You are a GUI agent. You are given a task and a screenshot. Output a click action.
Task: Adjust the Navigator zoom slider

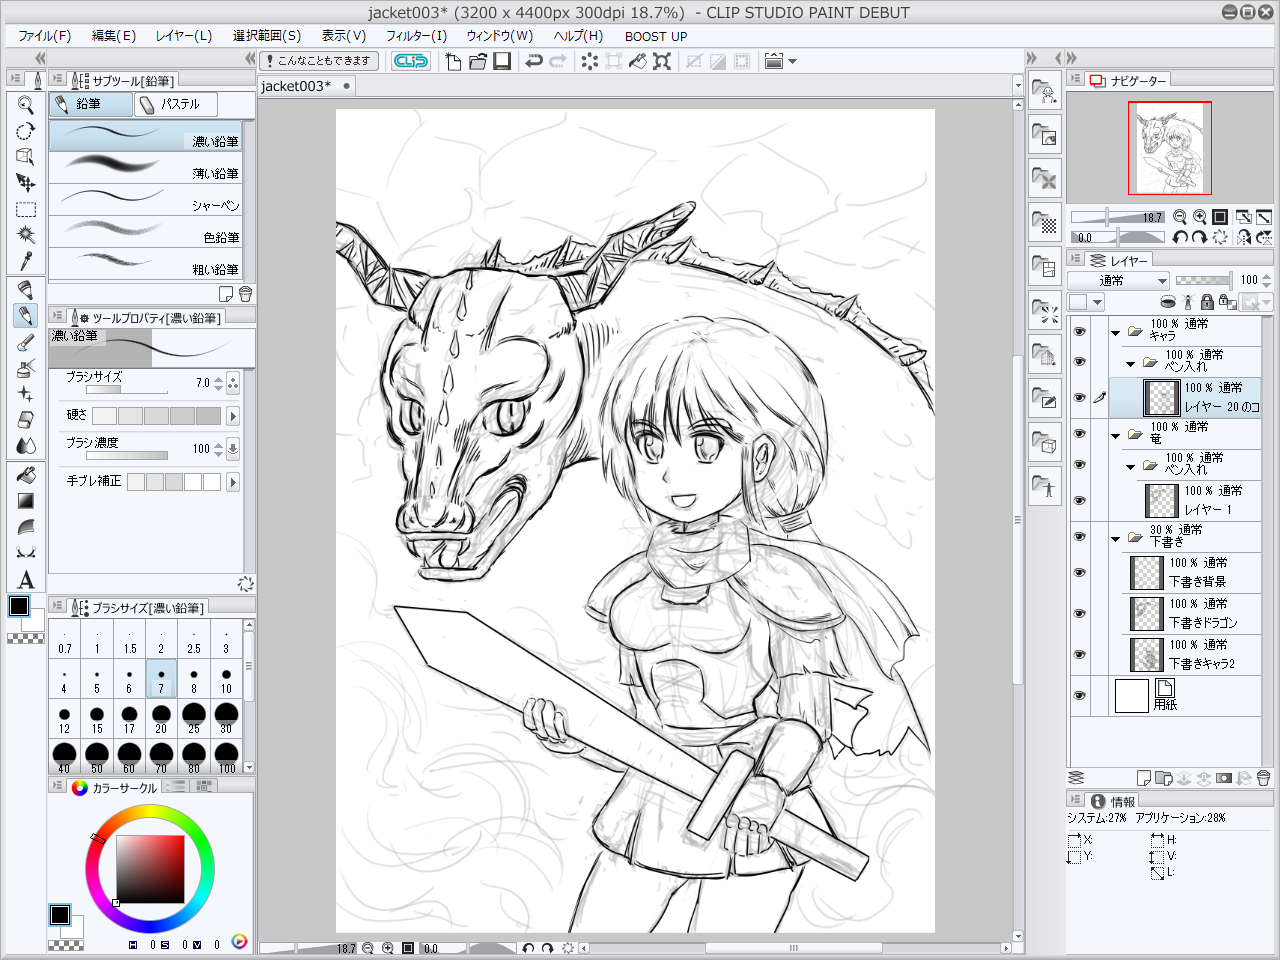[1118, 217]
